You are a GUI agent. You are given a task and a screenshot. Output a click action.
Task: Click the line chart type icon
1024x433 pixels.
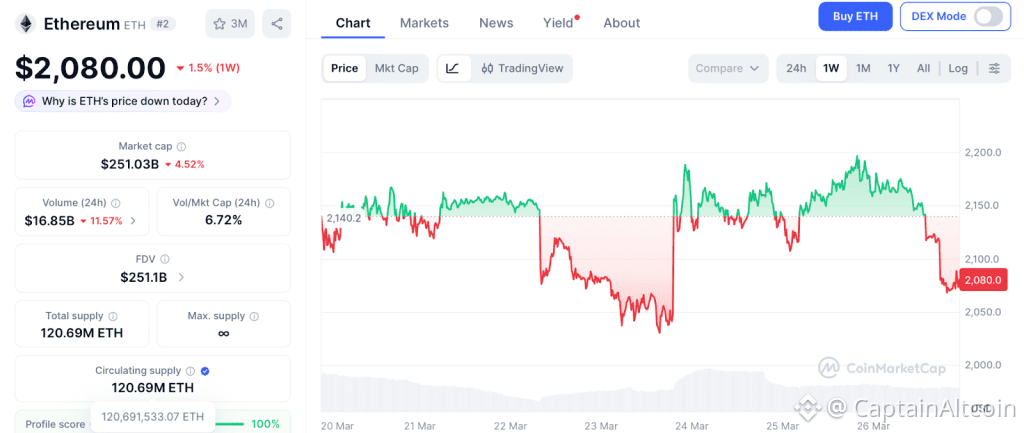(x=453, y=68)
